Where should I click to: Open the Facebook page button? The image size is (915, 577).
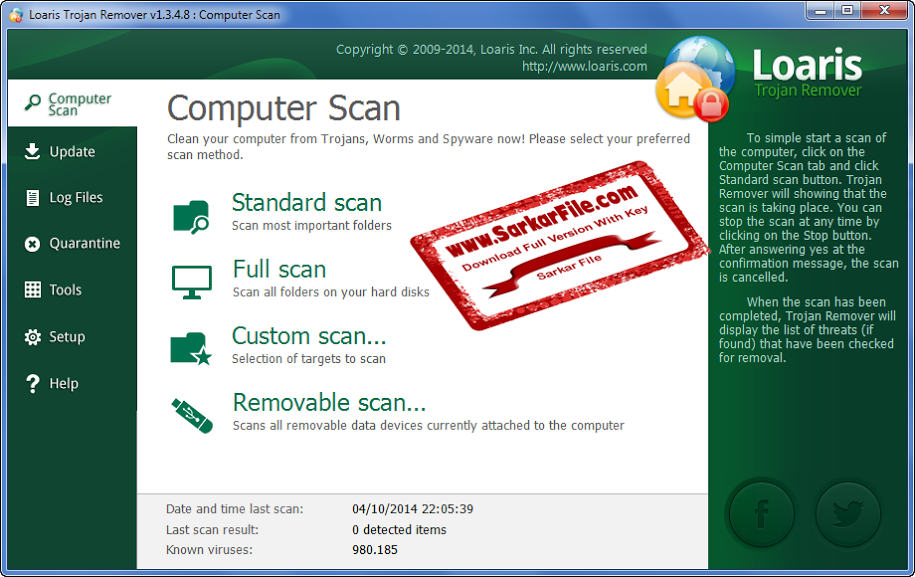click(x=761, y=513)
